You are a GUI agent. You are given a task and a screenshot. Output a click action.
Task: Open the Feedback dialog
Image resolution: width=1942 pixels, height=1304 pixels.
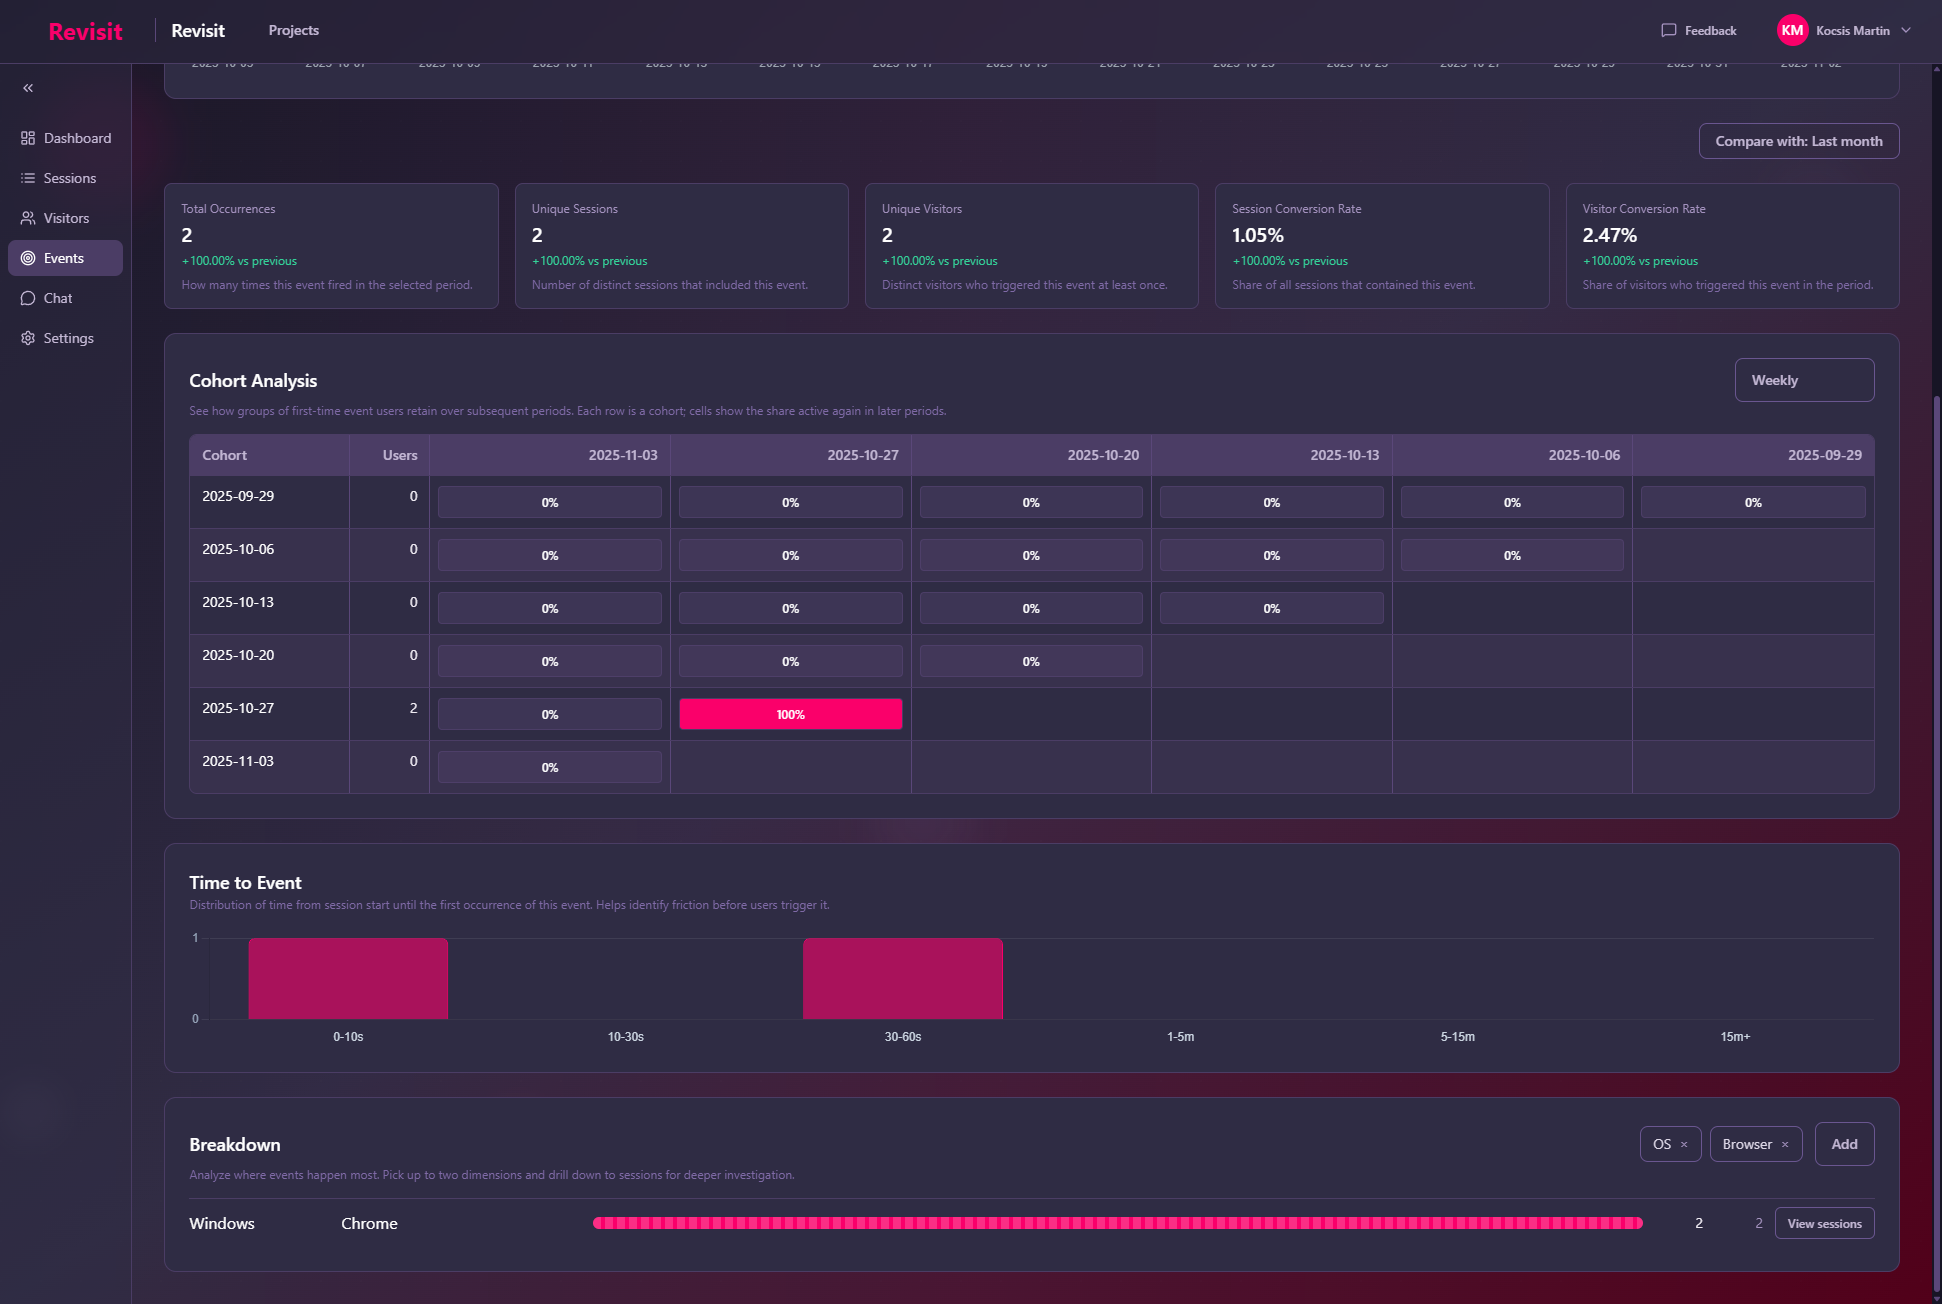[x=1700, y=30]
